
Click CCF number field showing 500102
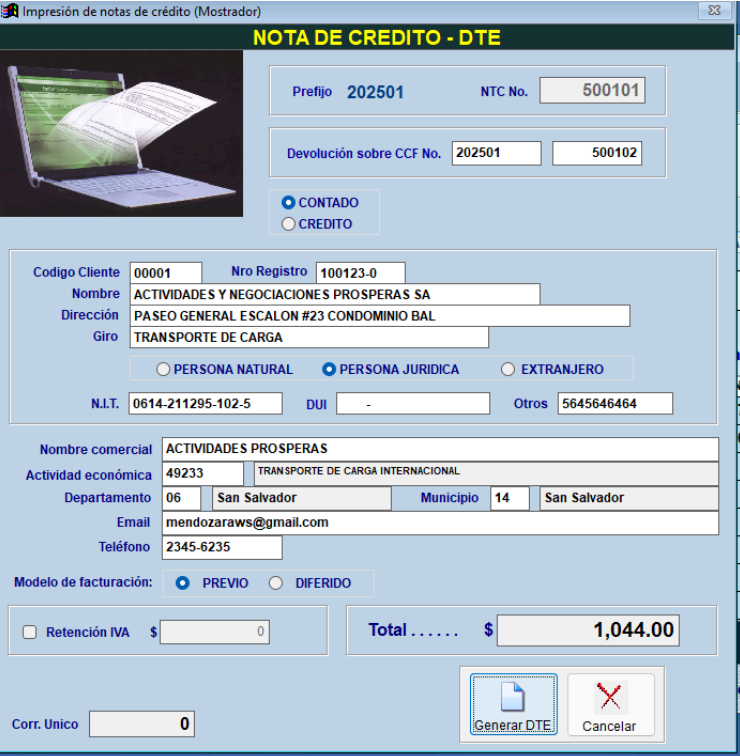click(x=597, y=153)
